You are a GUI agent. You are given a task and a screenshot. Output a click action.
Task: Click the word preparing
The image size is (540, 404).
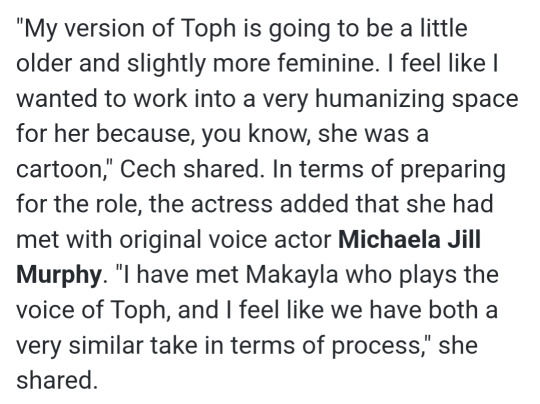point(454,171)
